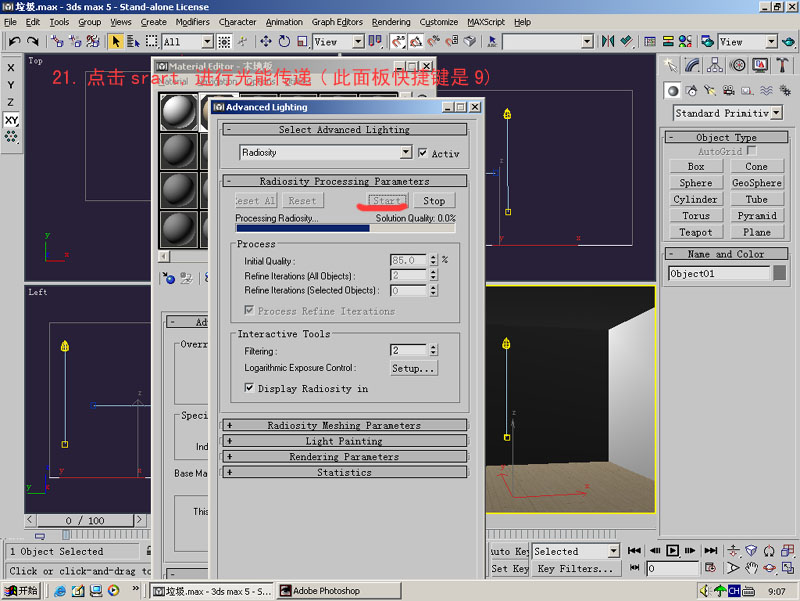Viewport: 800px width, 601px height.
Task: Toggle the Angle Snap button
Action: point(416,41)
